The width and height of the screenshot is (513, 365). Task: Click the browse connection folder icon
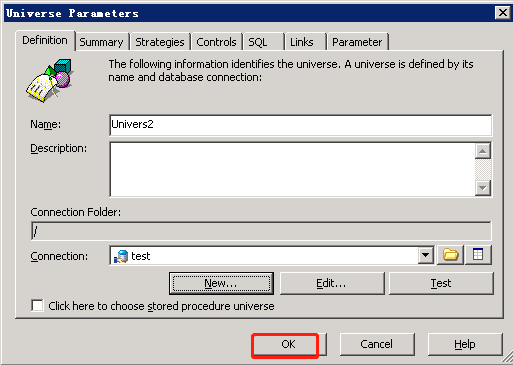(450, 255)
